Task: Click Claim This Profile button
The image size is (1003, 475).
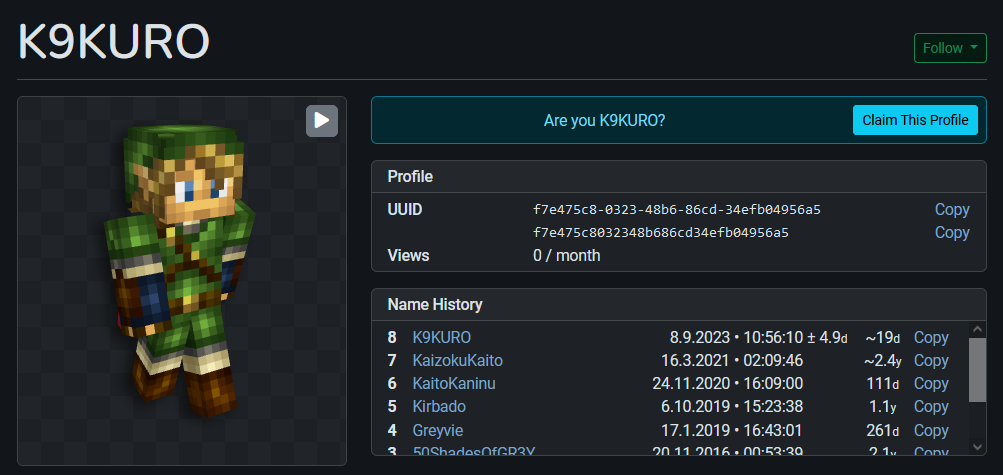Action: (x=915, y=120)
